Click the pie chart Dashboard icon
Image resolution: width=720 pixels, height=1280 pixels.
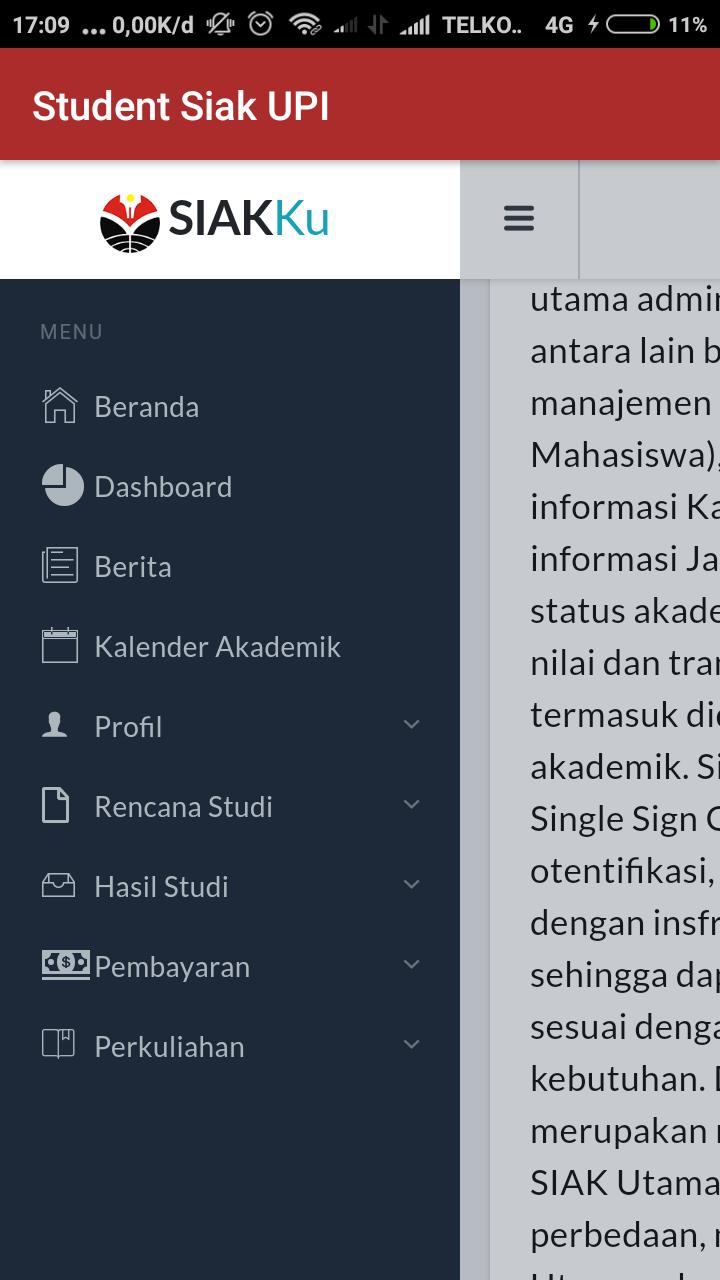click(x=62, y=486)
